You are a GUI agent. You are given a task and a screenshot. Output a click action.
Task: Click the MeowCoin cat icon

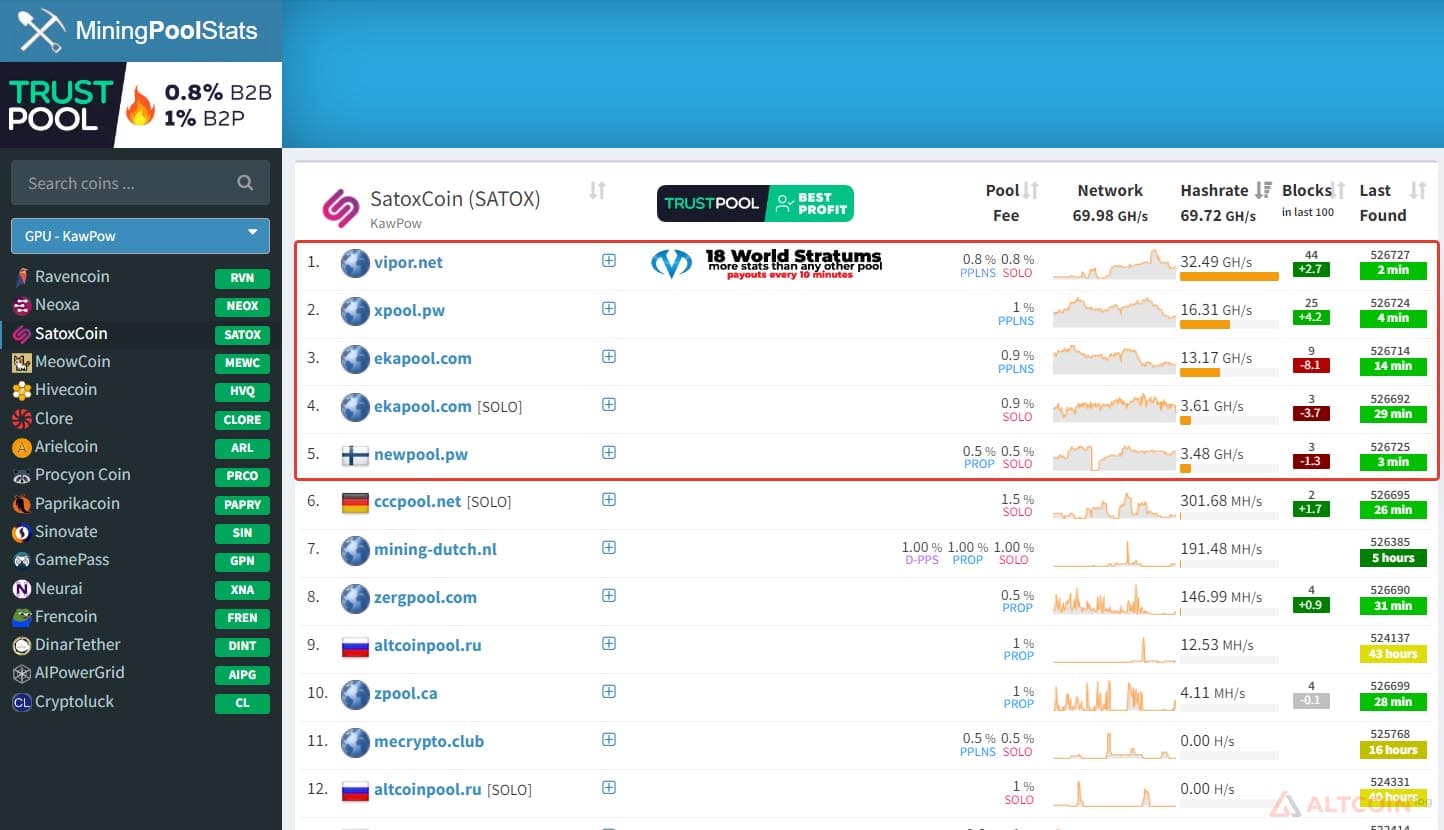21,362
